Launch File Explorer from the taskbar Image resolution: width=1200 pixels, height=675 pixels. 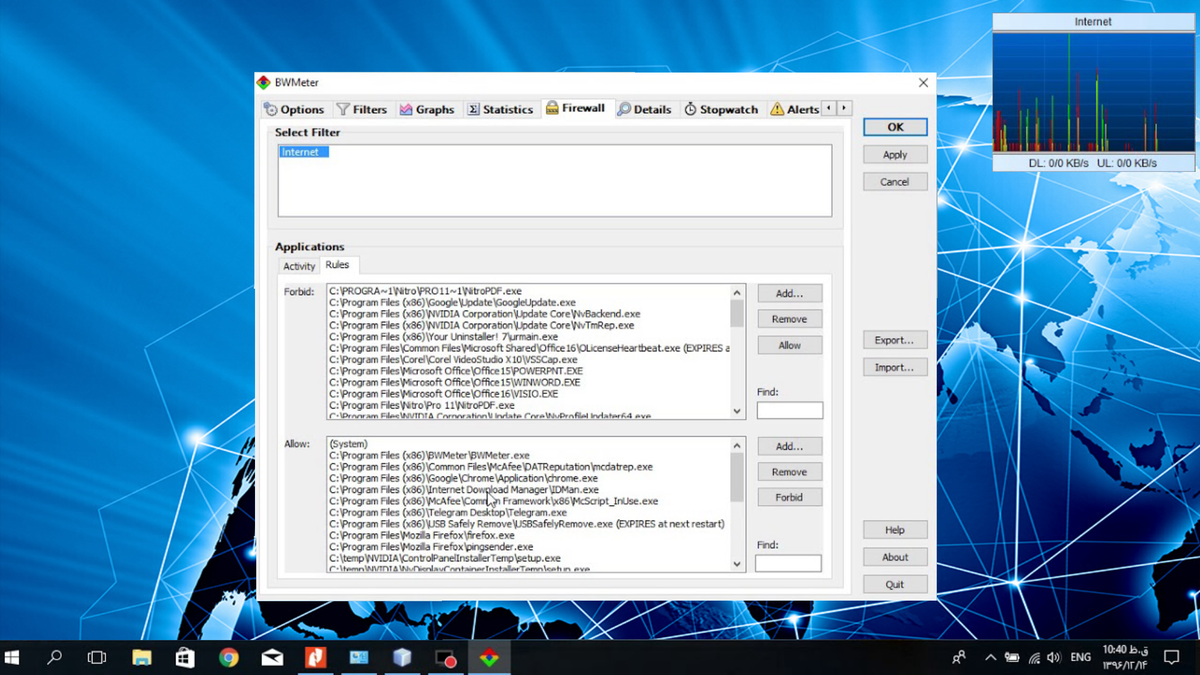pyautogui.click(x=142, y=657)
